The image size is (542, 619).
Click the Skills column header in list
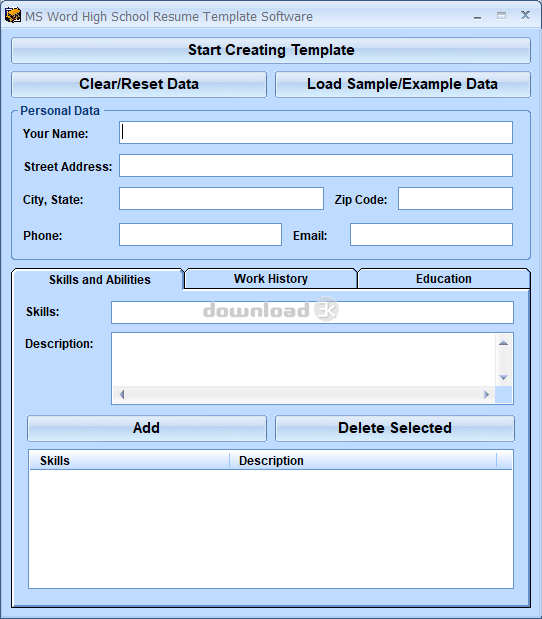coord(129,461)
